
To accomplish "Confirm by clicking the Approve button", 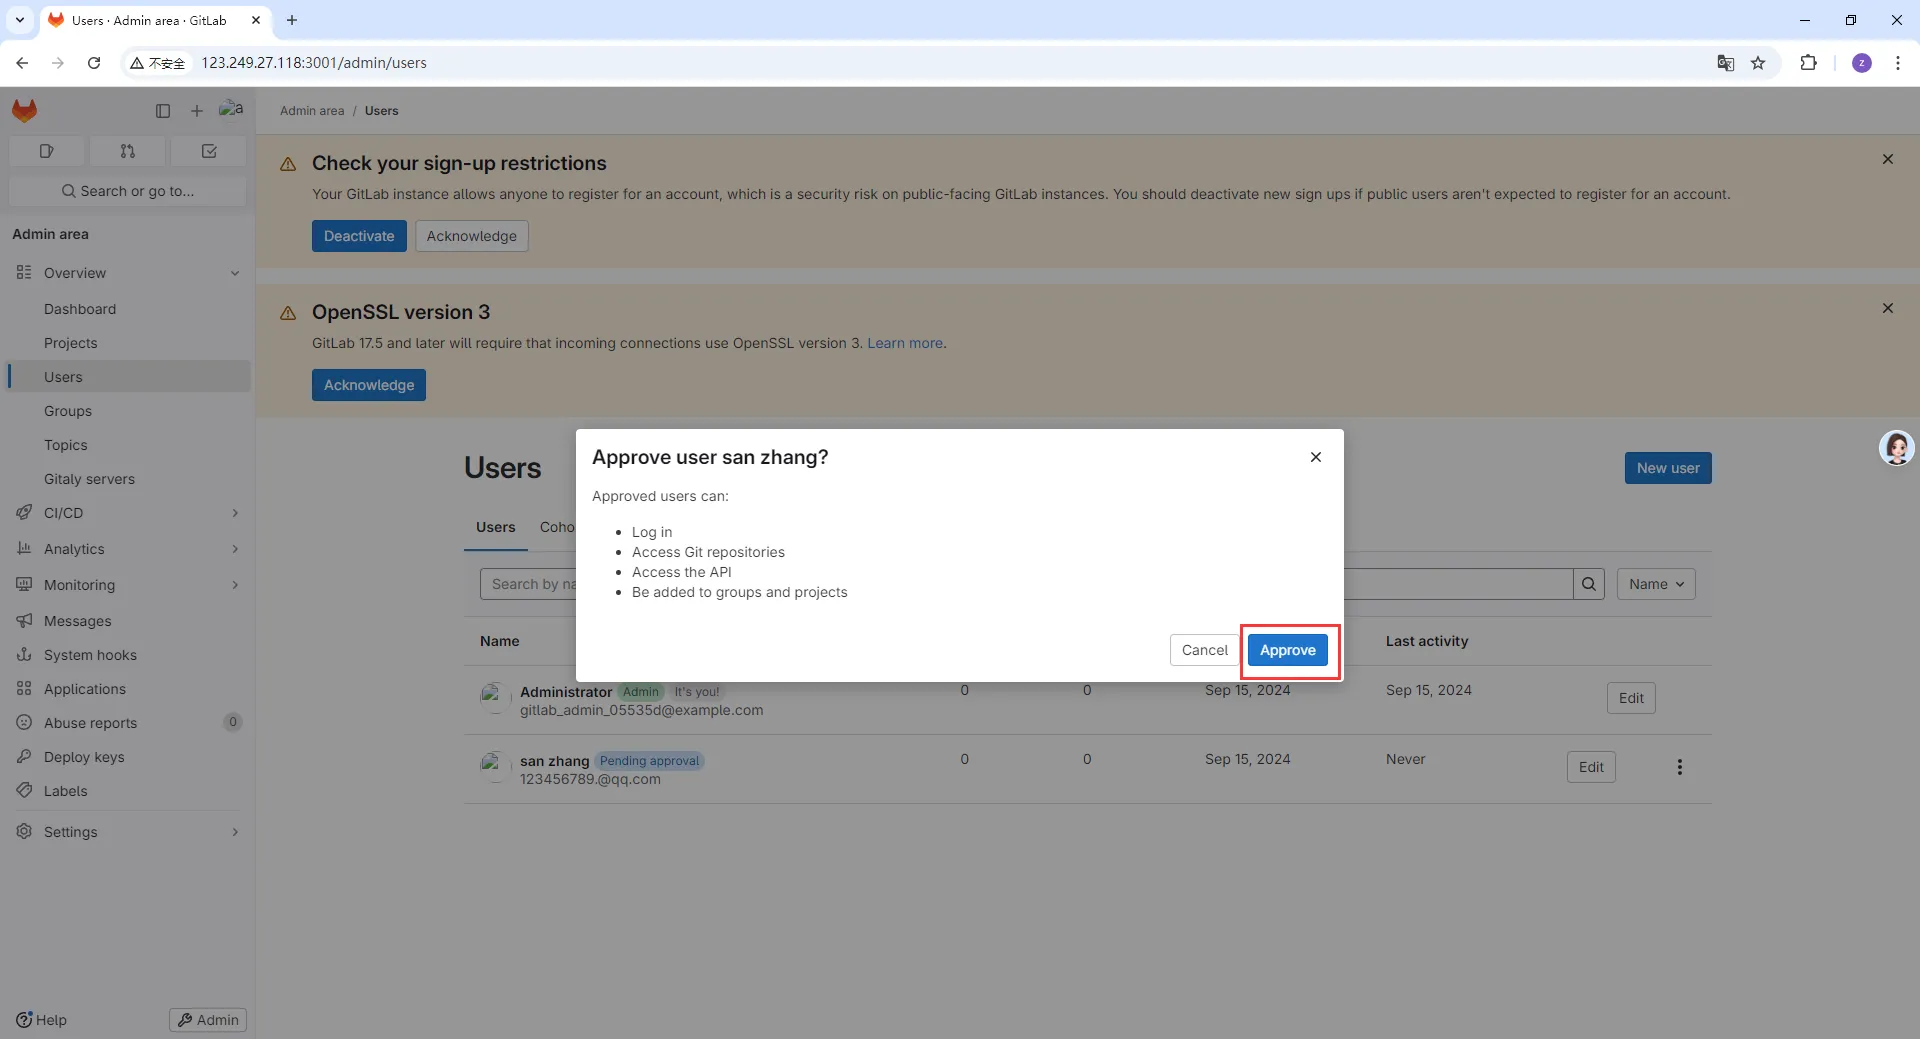I will (1288, 650).
